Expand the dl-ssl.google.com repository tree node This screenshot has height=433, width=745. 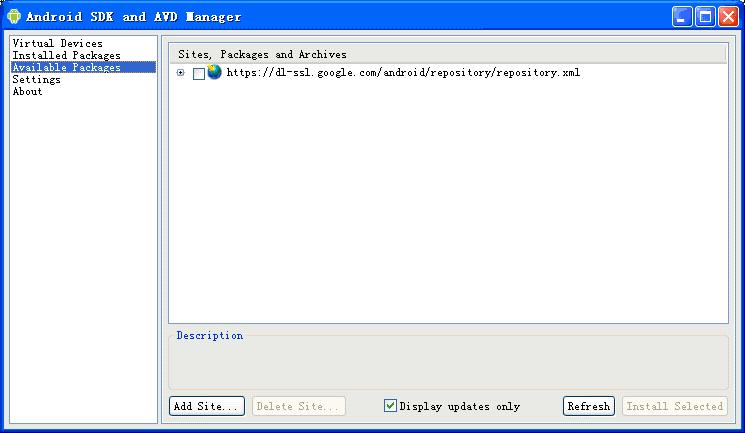pos(181,73)
